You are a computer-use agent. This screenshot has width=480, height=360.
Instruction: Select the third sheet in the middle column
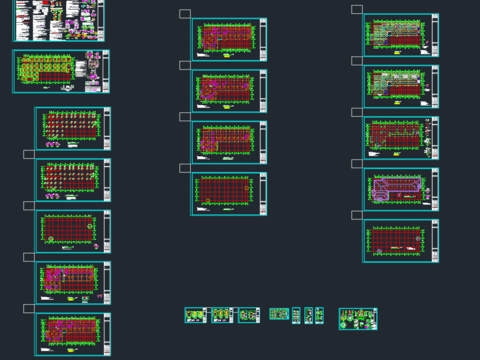pyautogui.click(x=229, y=143)
